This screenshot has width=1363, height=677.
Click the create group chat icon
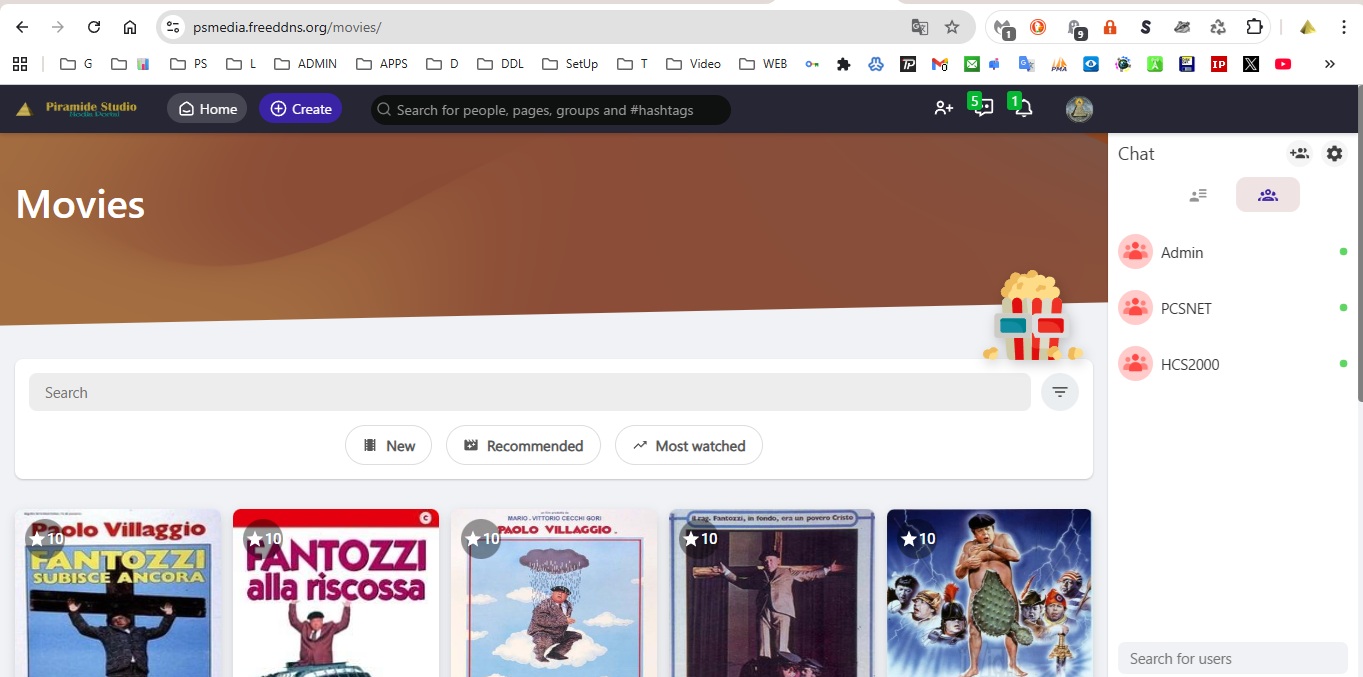coord(1299,154)
